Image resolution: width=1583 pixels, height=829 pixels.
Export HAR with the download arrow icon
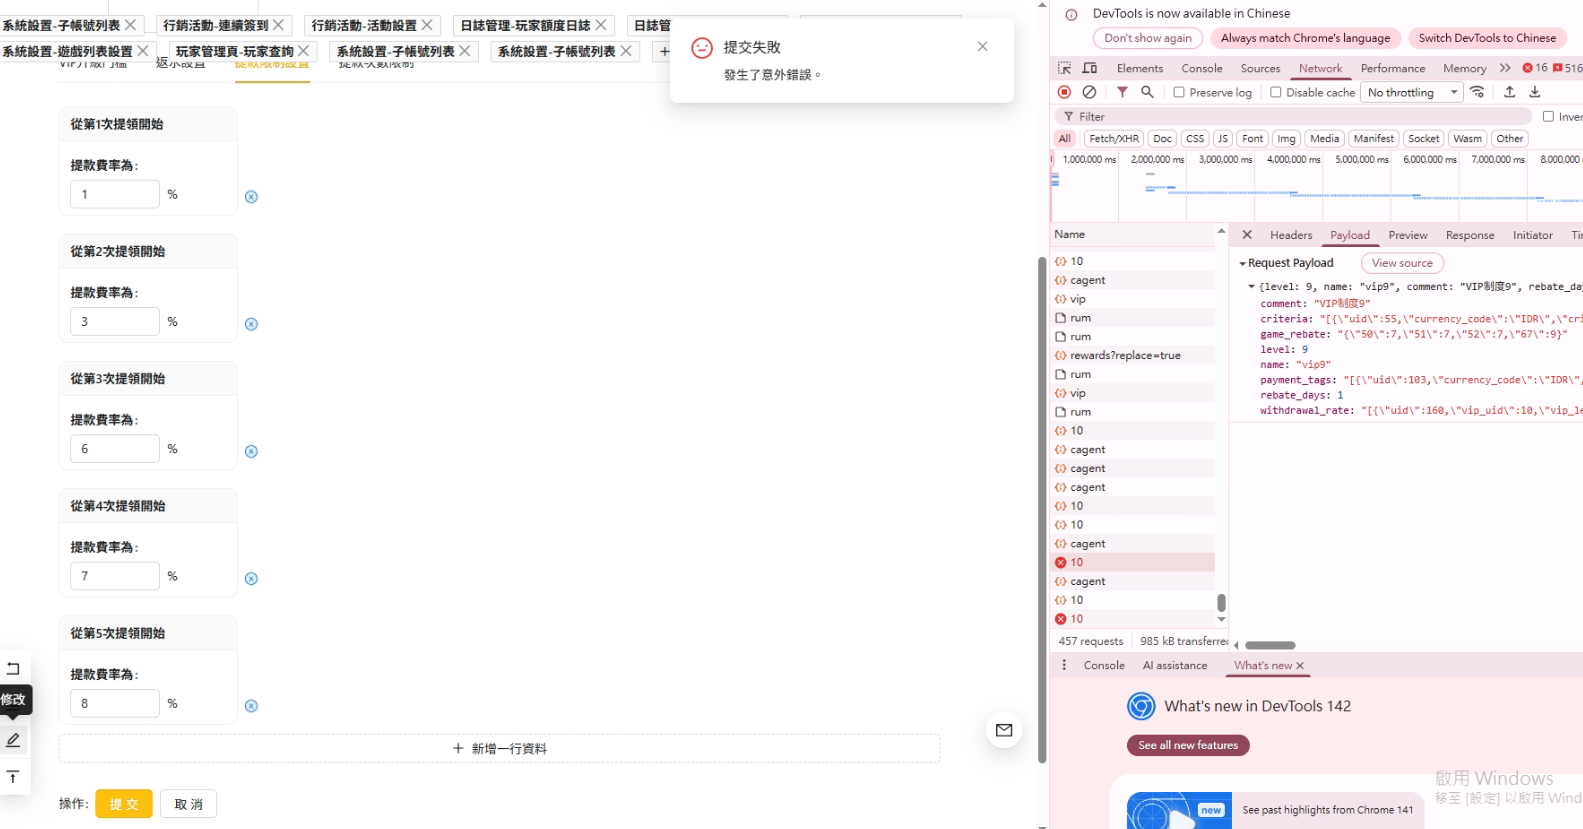[x=1535, y=92]
